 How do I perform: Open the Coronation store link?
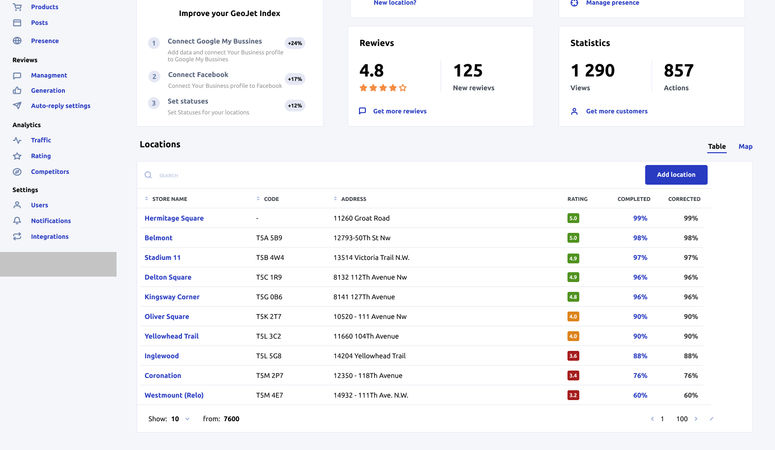click(x=163, y=376)
